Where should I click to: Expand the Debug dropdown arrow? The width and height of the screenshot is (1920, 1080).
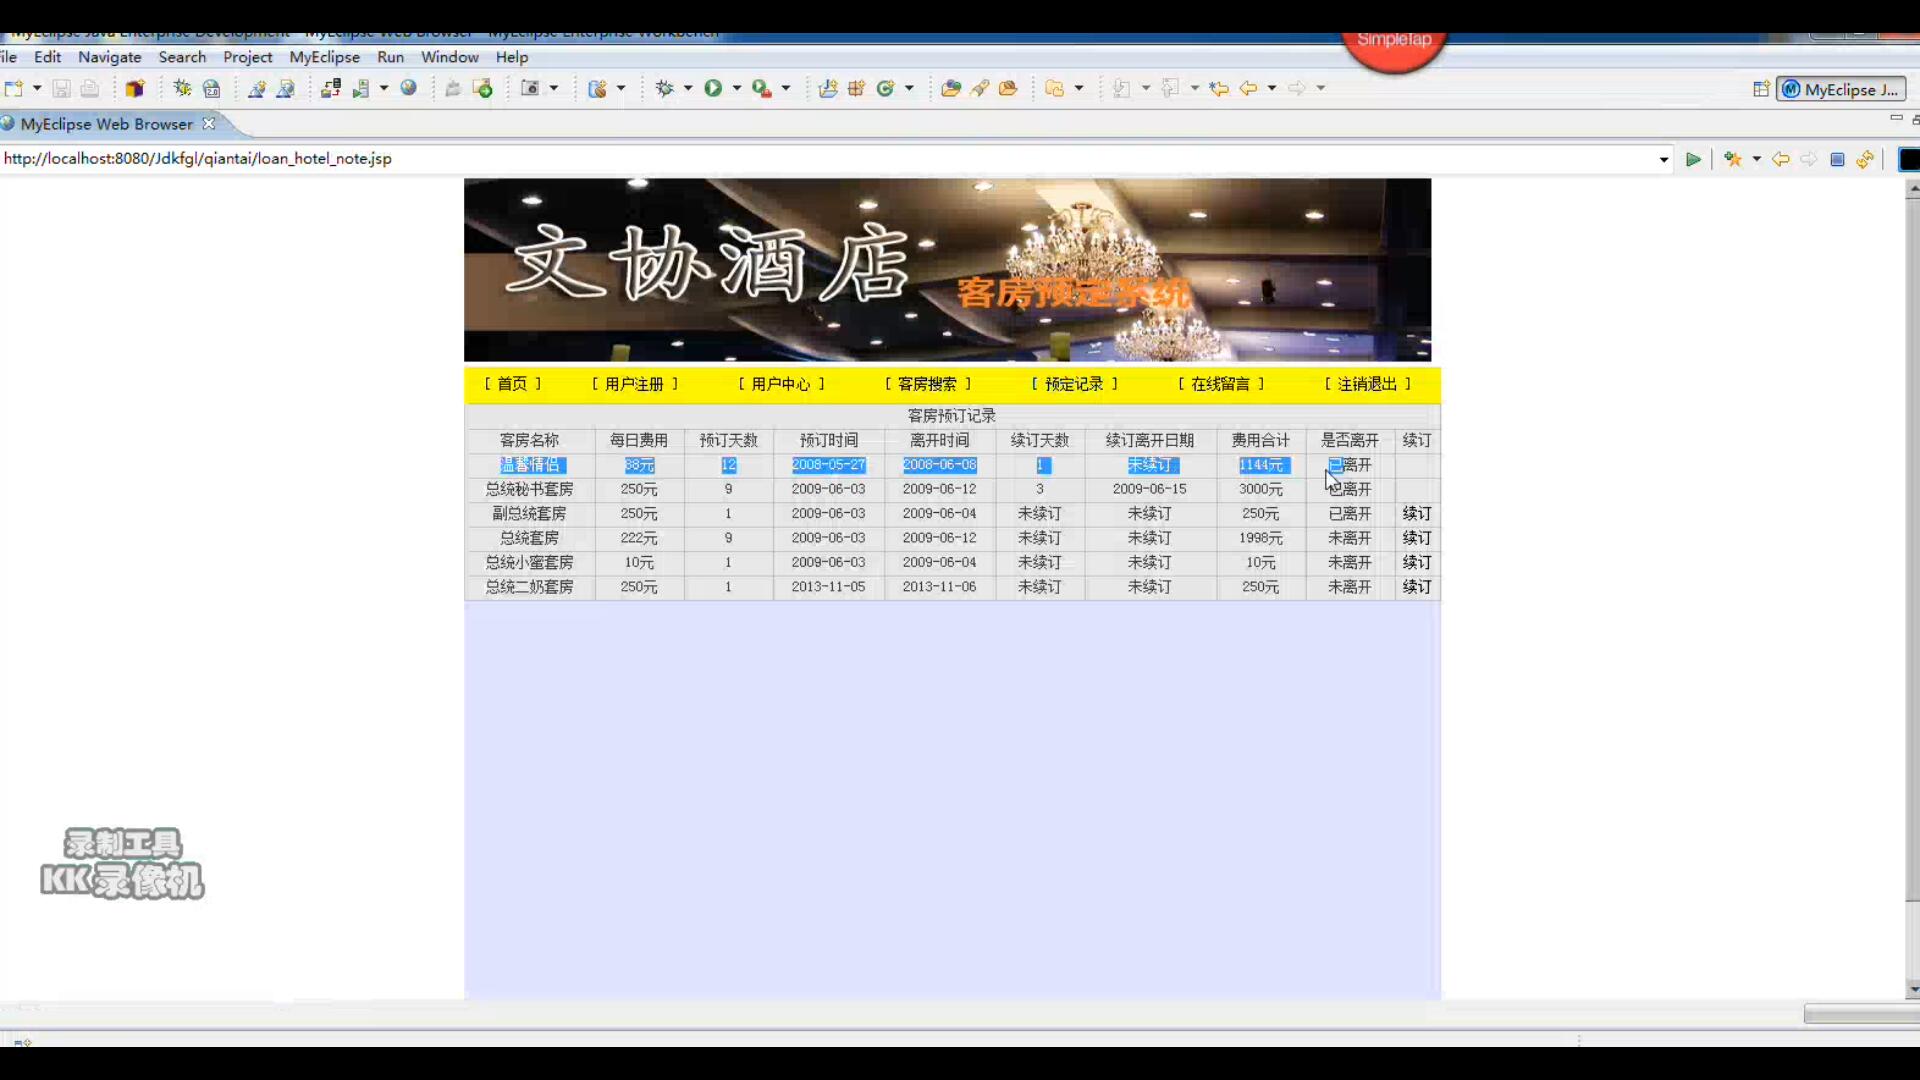(688, 88)
